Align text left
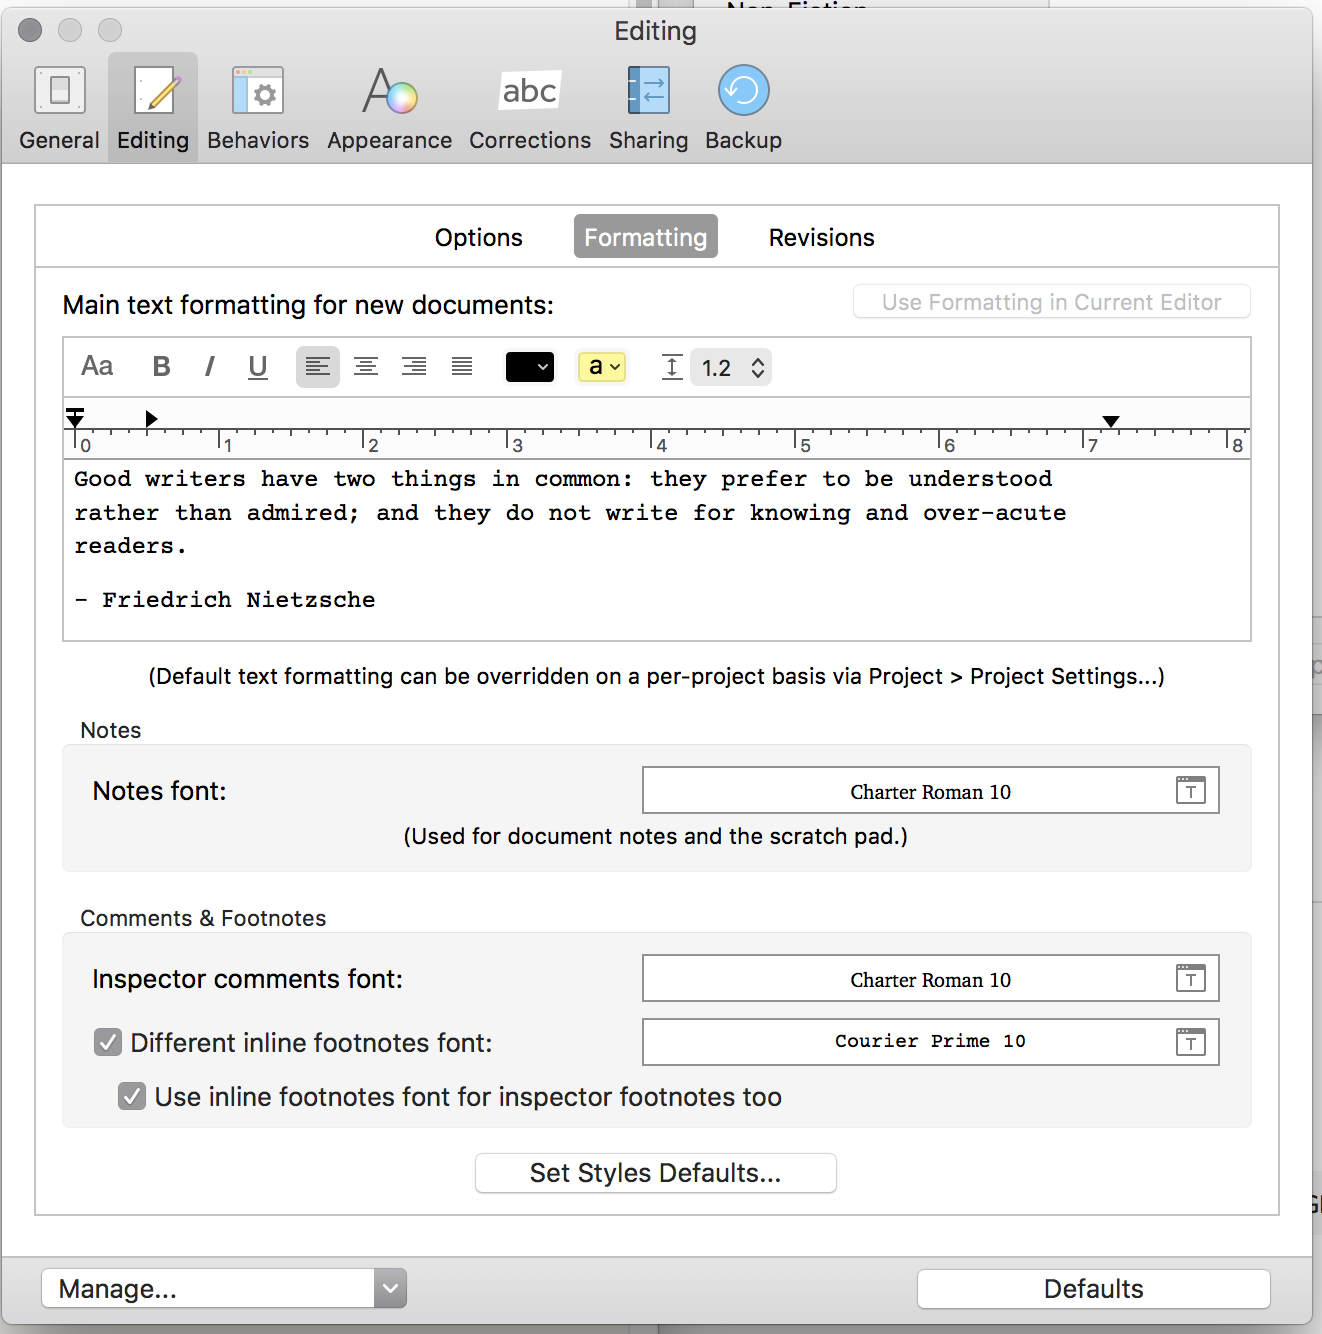Viewport: 1322px width, 1334px height. [x=318, y=367]
